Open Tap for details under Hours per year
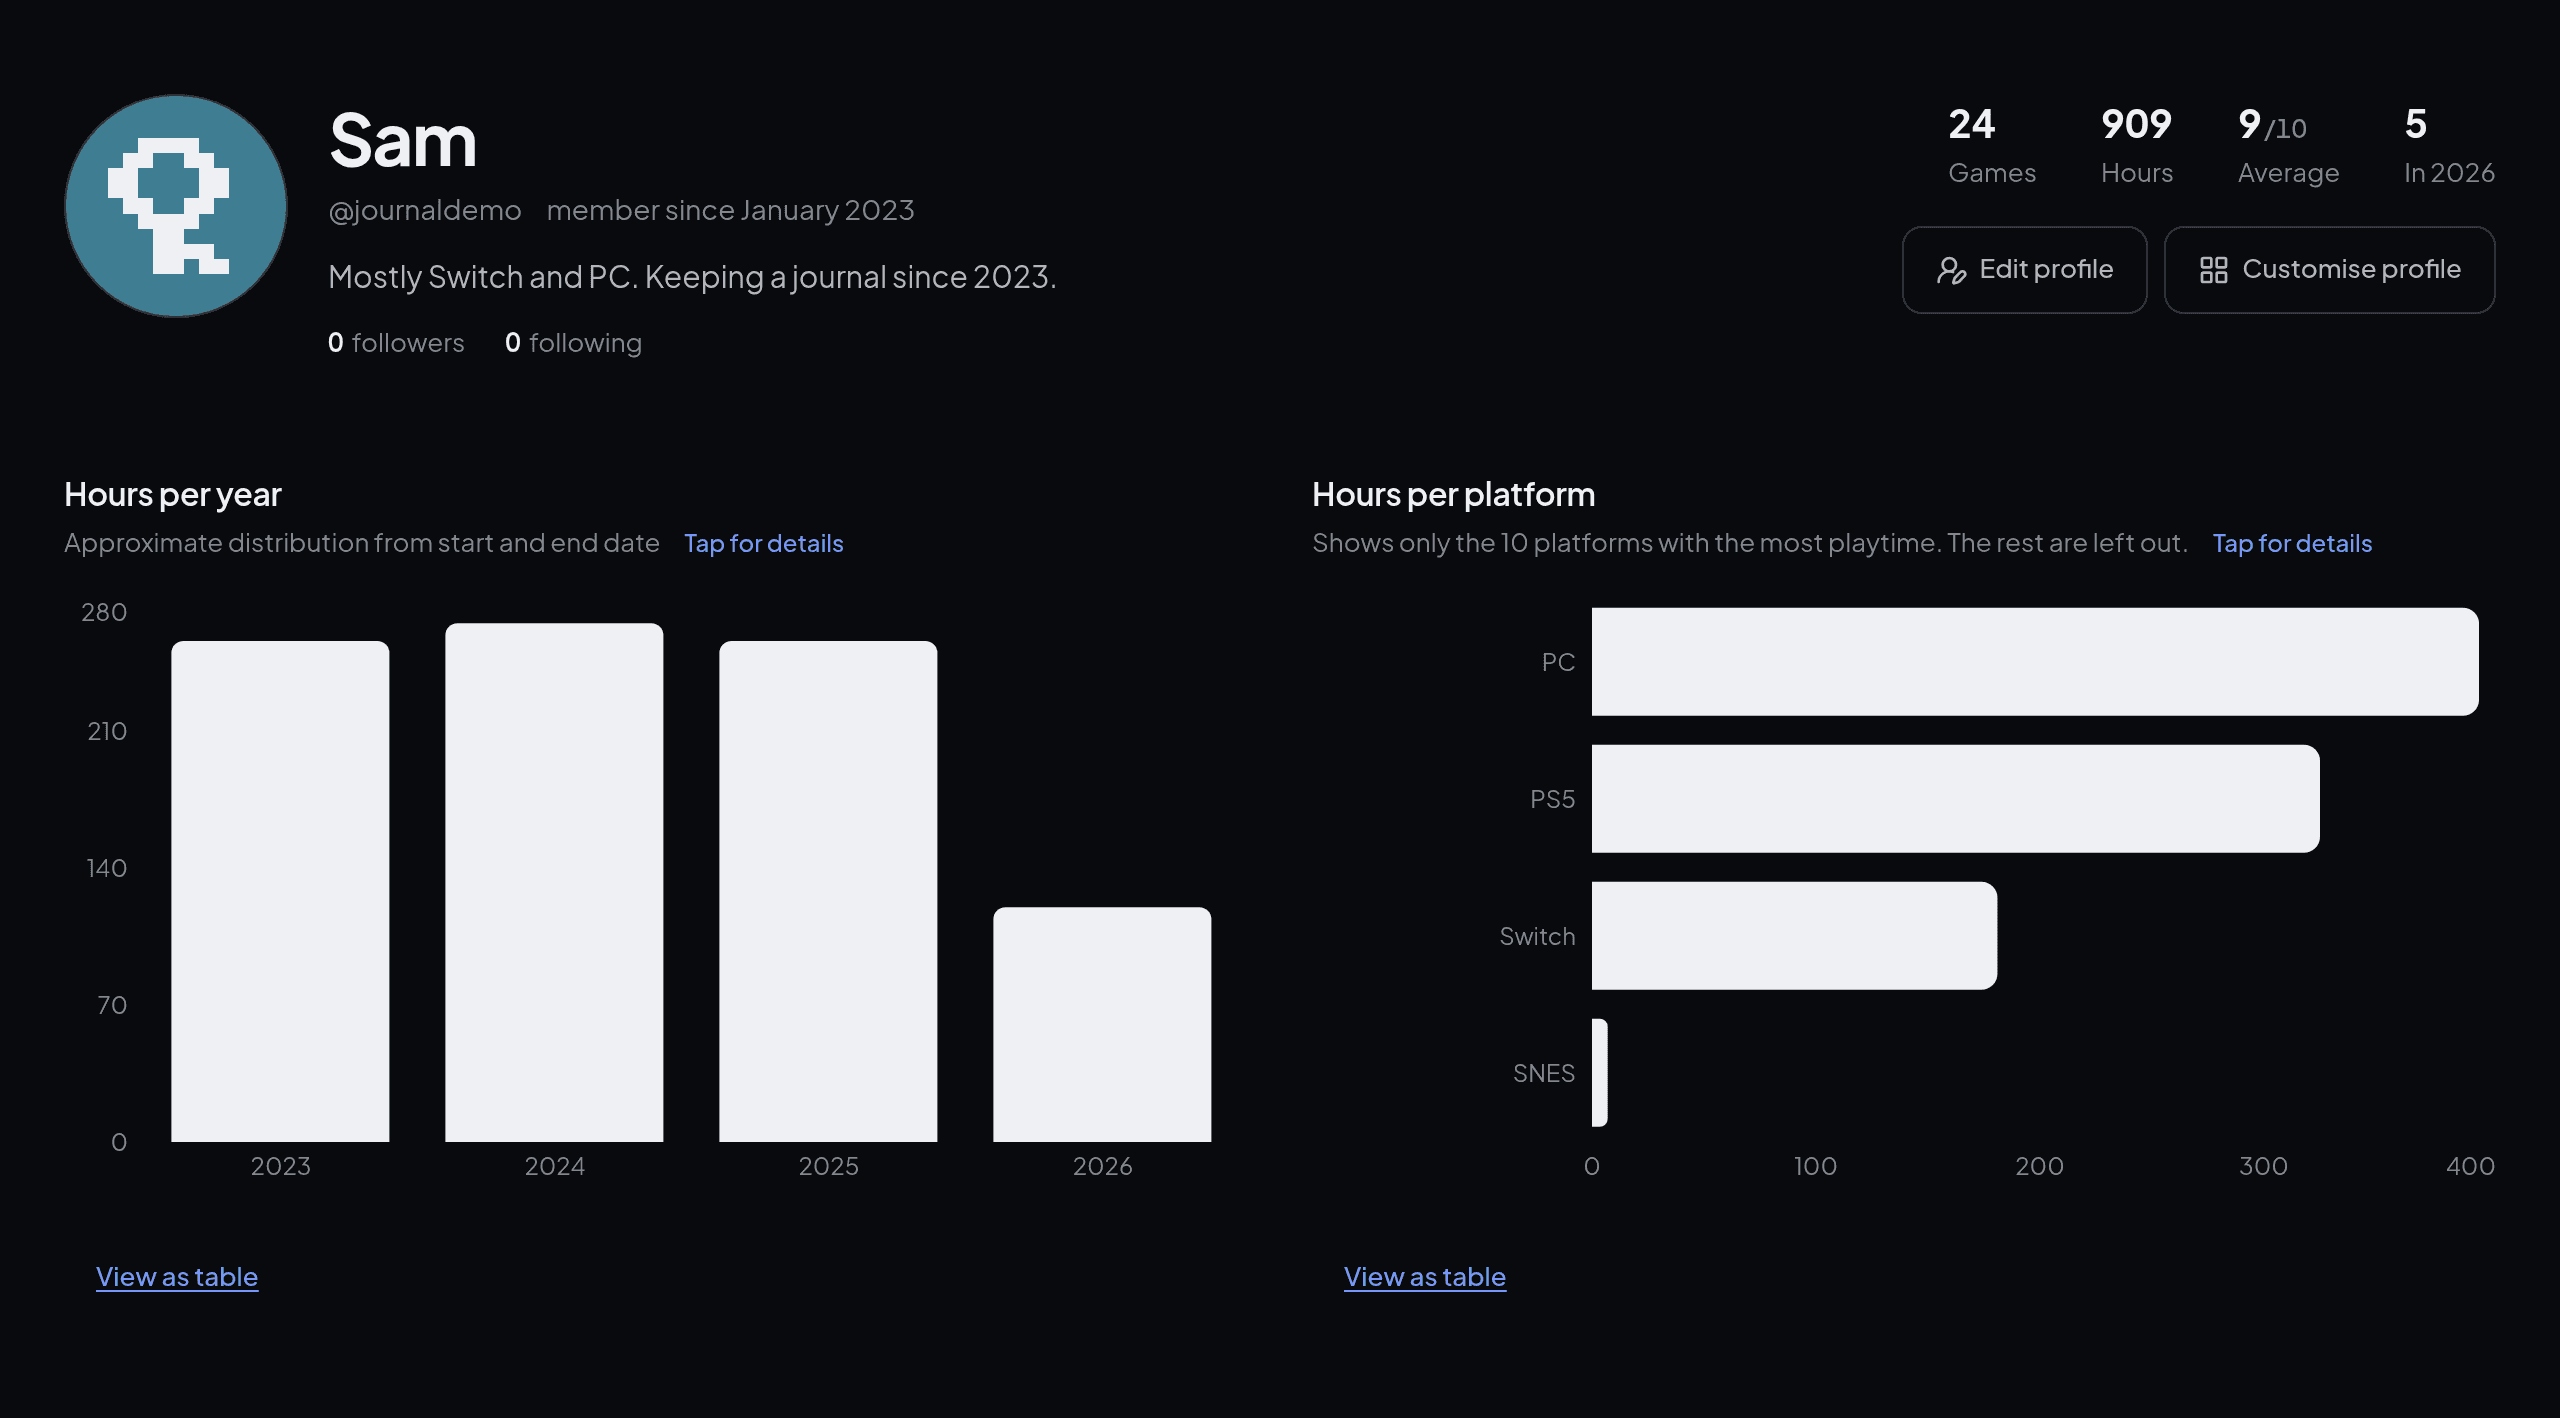This screenshot has width=2560, height=1418. [x=764, y=543]
